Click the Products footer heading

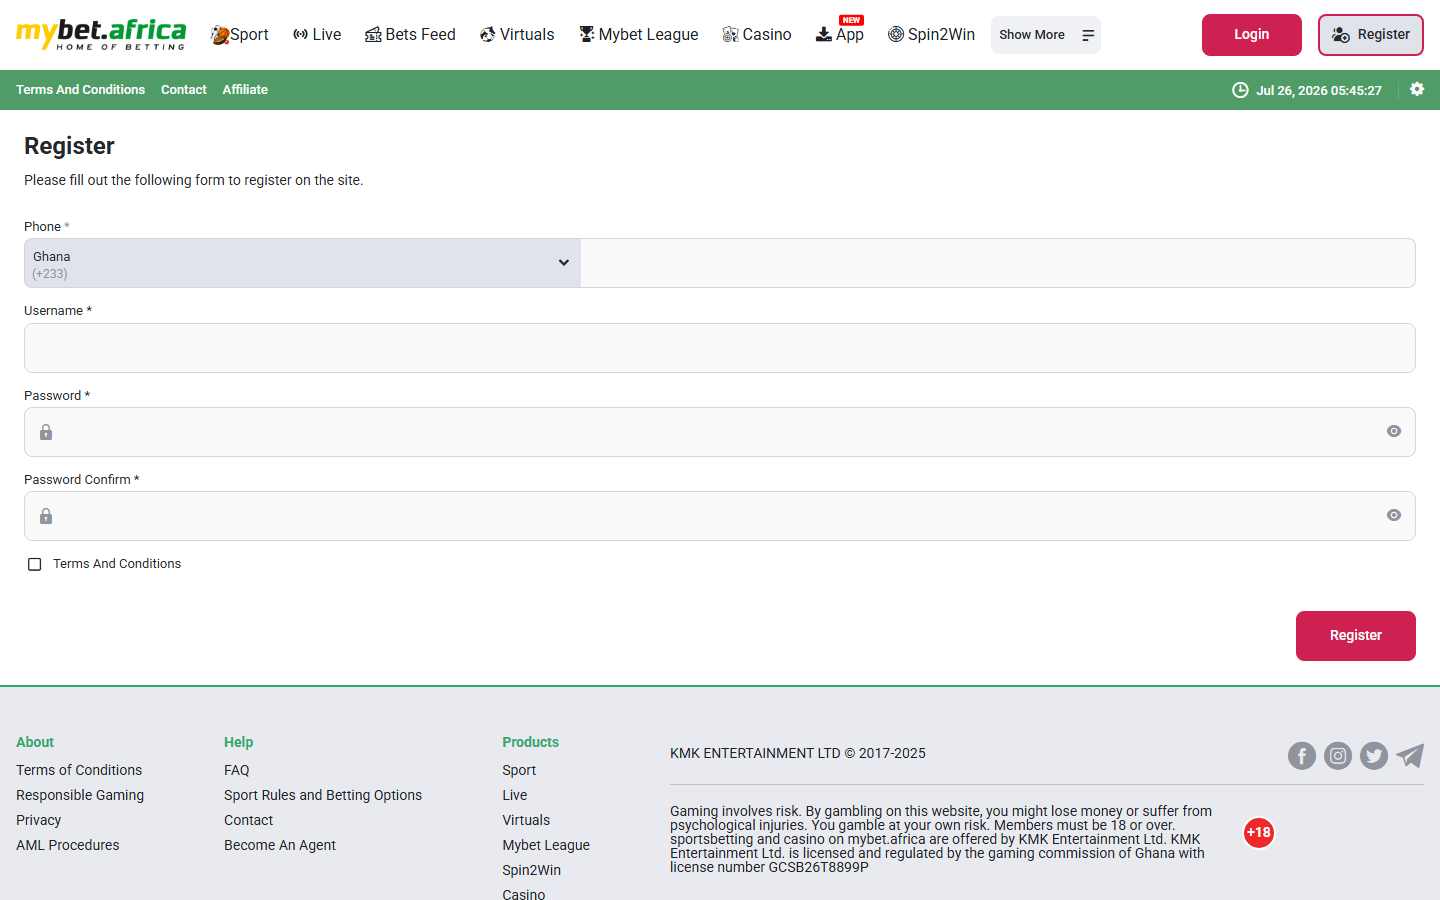(530, 742)
